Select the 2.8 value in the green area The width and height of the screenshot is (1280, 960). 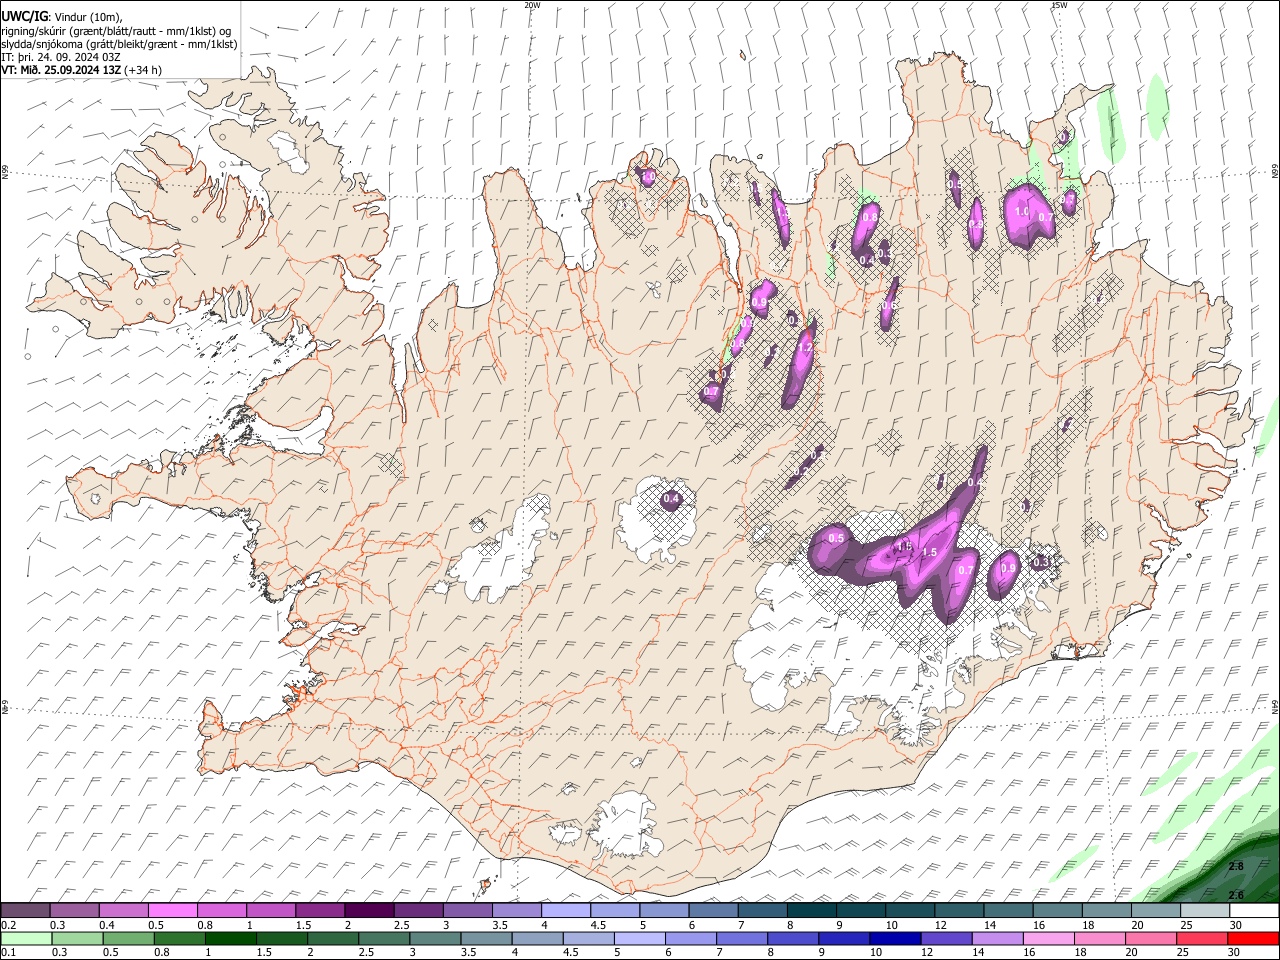coord(1236,866)
